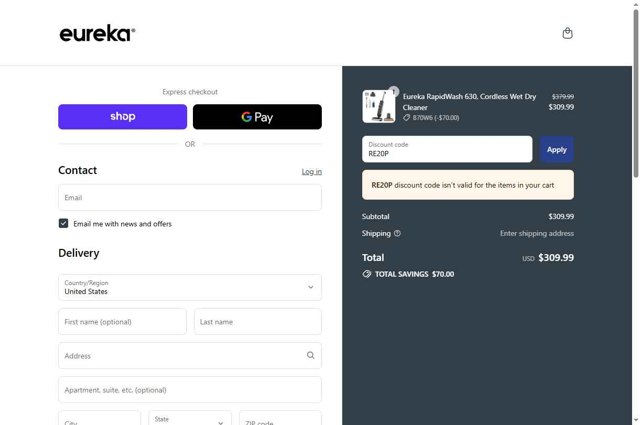
Task: Focus the ZIP code field
Action: (280, 418)
